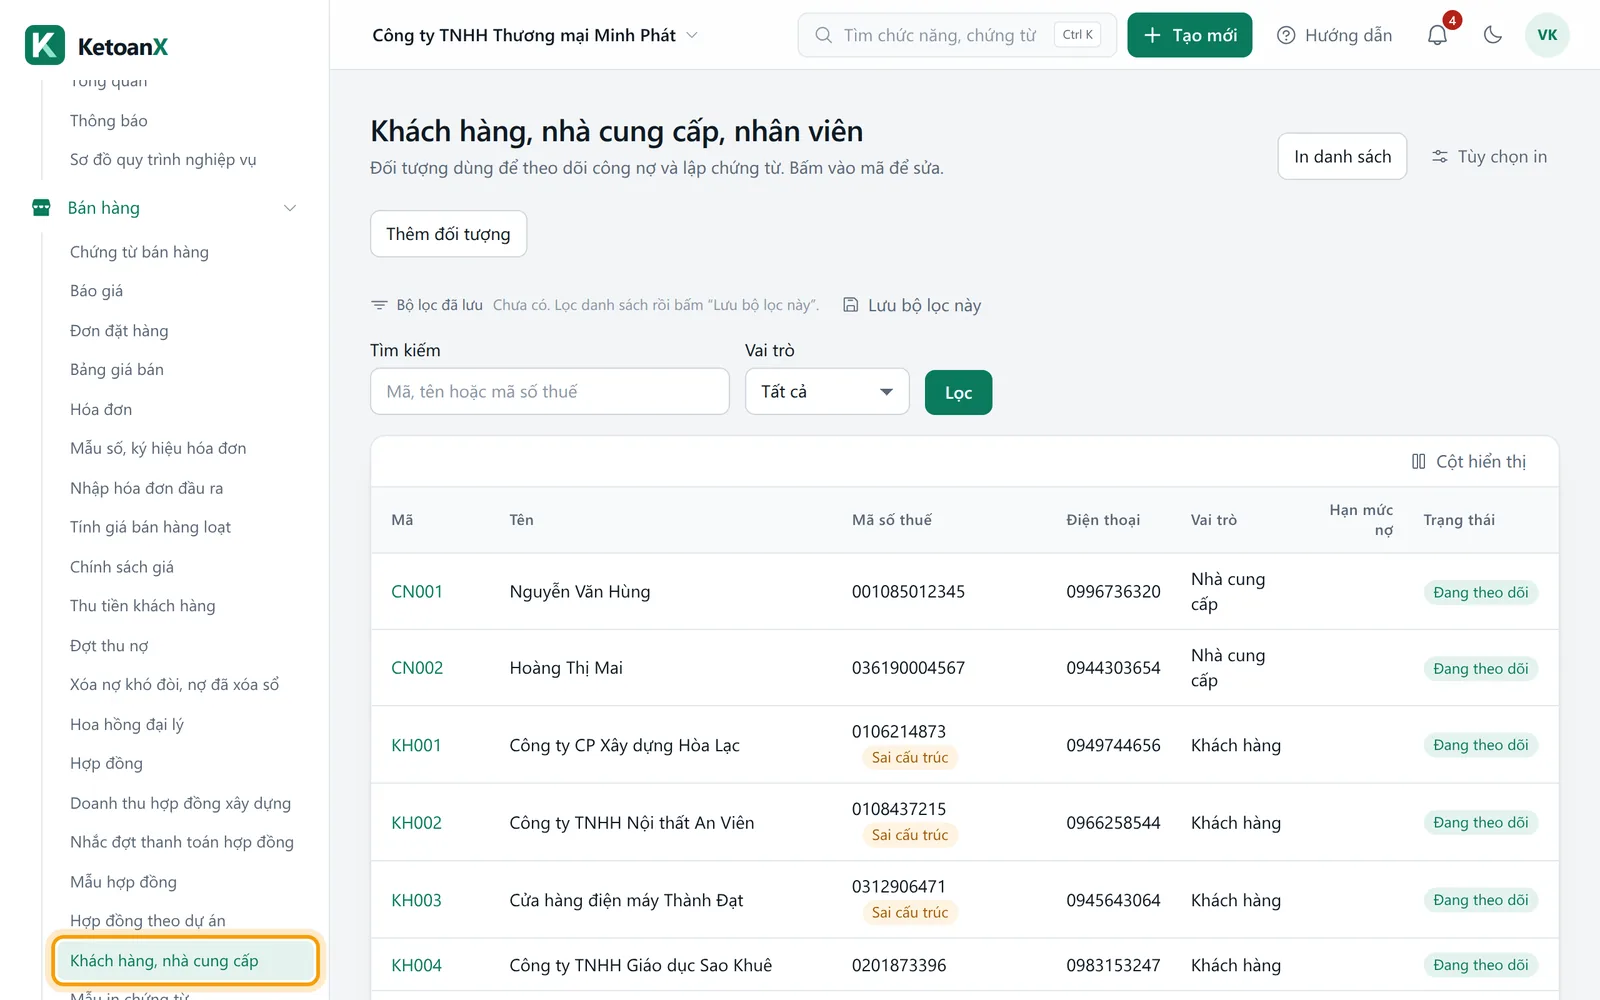Click Thêm đối tượng button
Image resolution: width=1600 pixels, height=1000 pixels.
[448, 234]
